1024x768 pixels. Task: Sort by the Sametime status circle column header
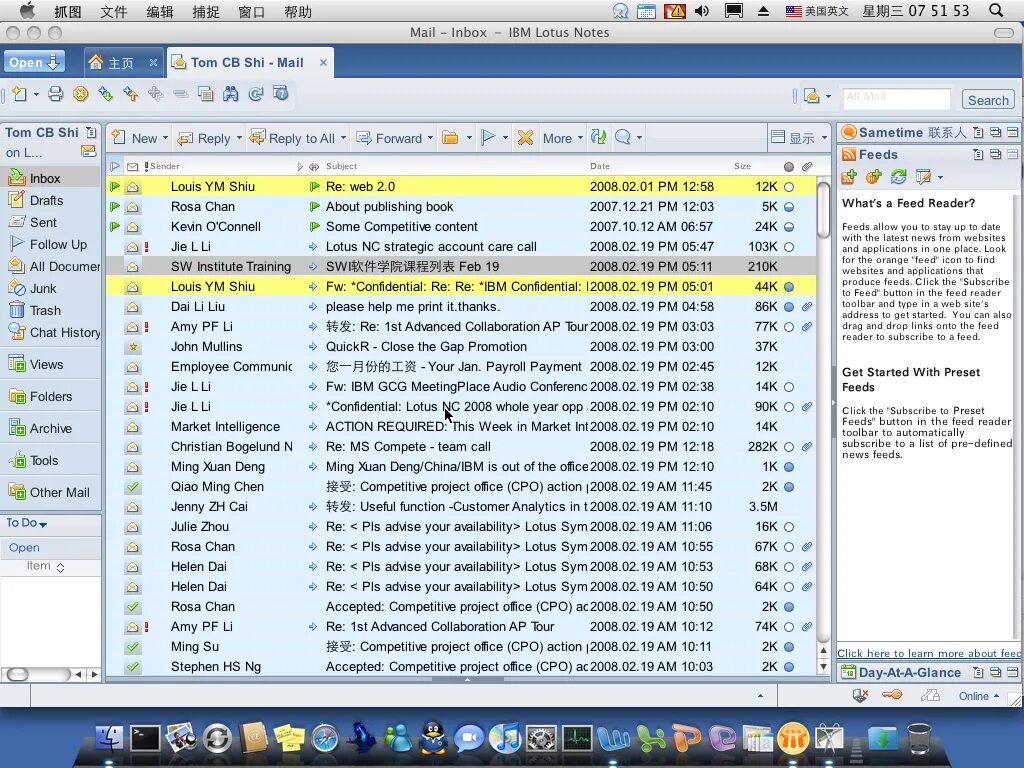coord(789,167)
